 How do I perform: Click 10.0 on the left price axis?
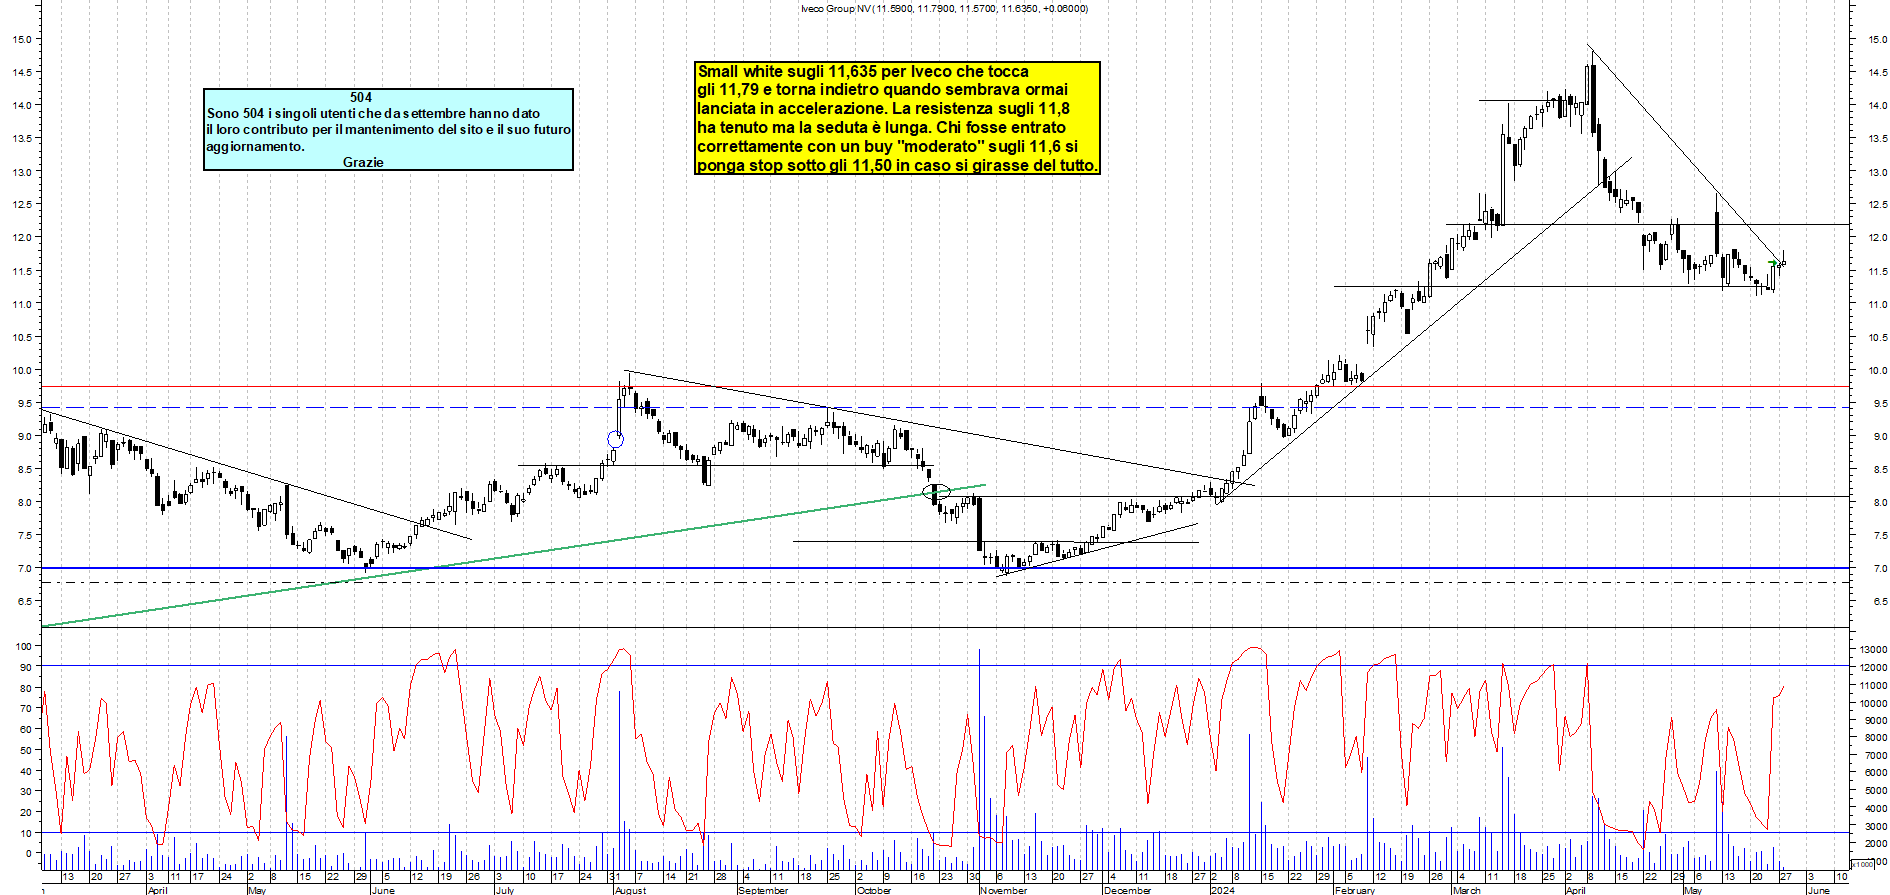click(21, 370)
